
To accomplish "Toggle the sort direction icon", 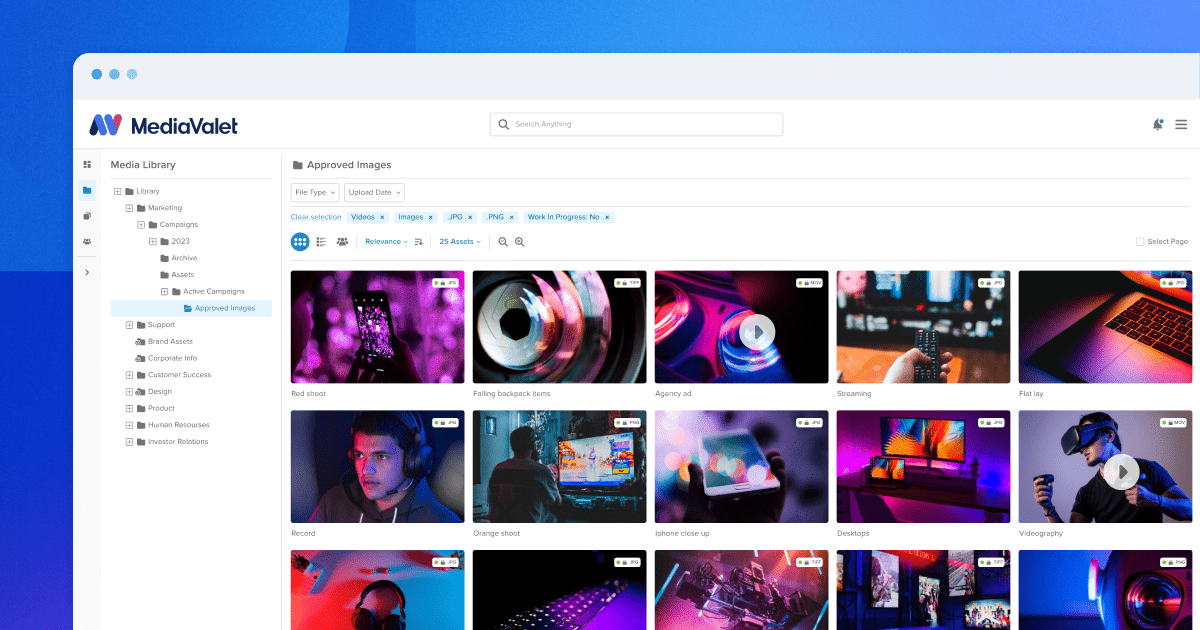I will click(419, 242).
